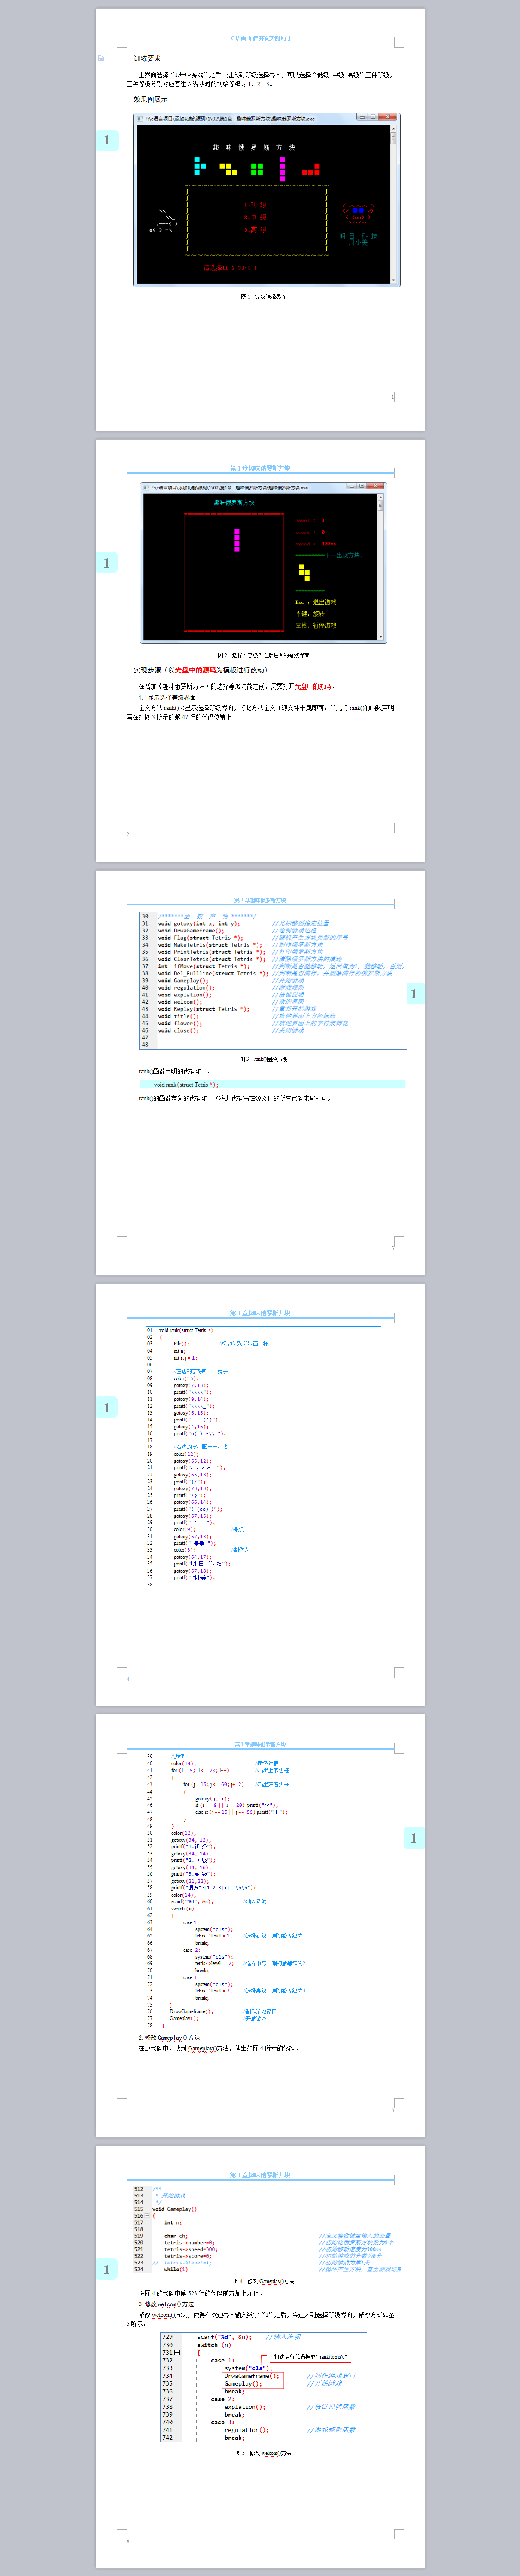Screen dimensions: 520x2576
Task: Click the heading '3.修改 welcome()方法'
Action: point(166,2304)
